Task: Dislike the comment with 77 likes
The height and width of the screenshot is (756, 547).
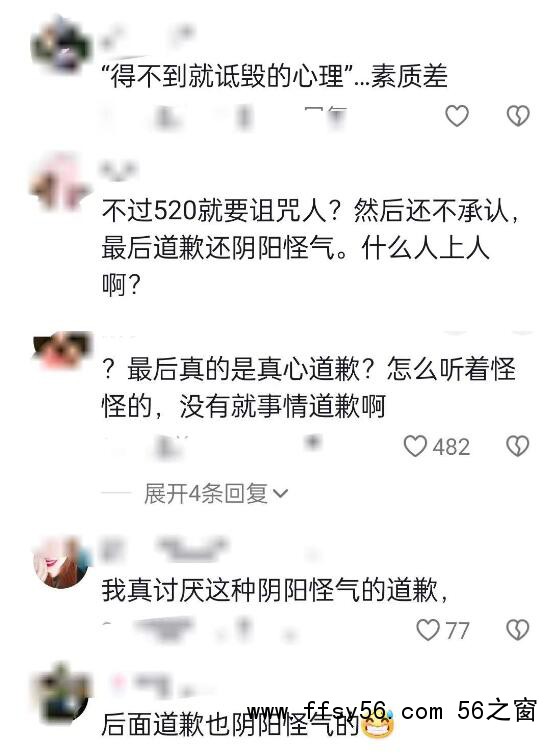Action: pyautogui.click(x=518, y=630)
